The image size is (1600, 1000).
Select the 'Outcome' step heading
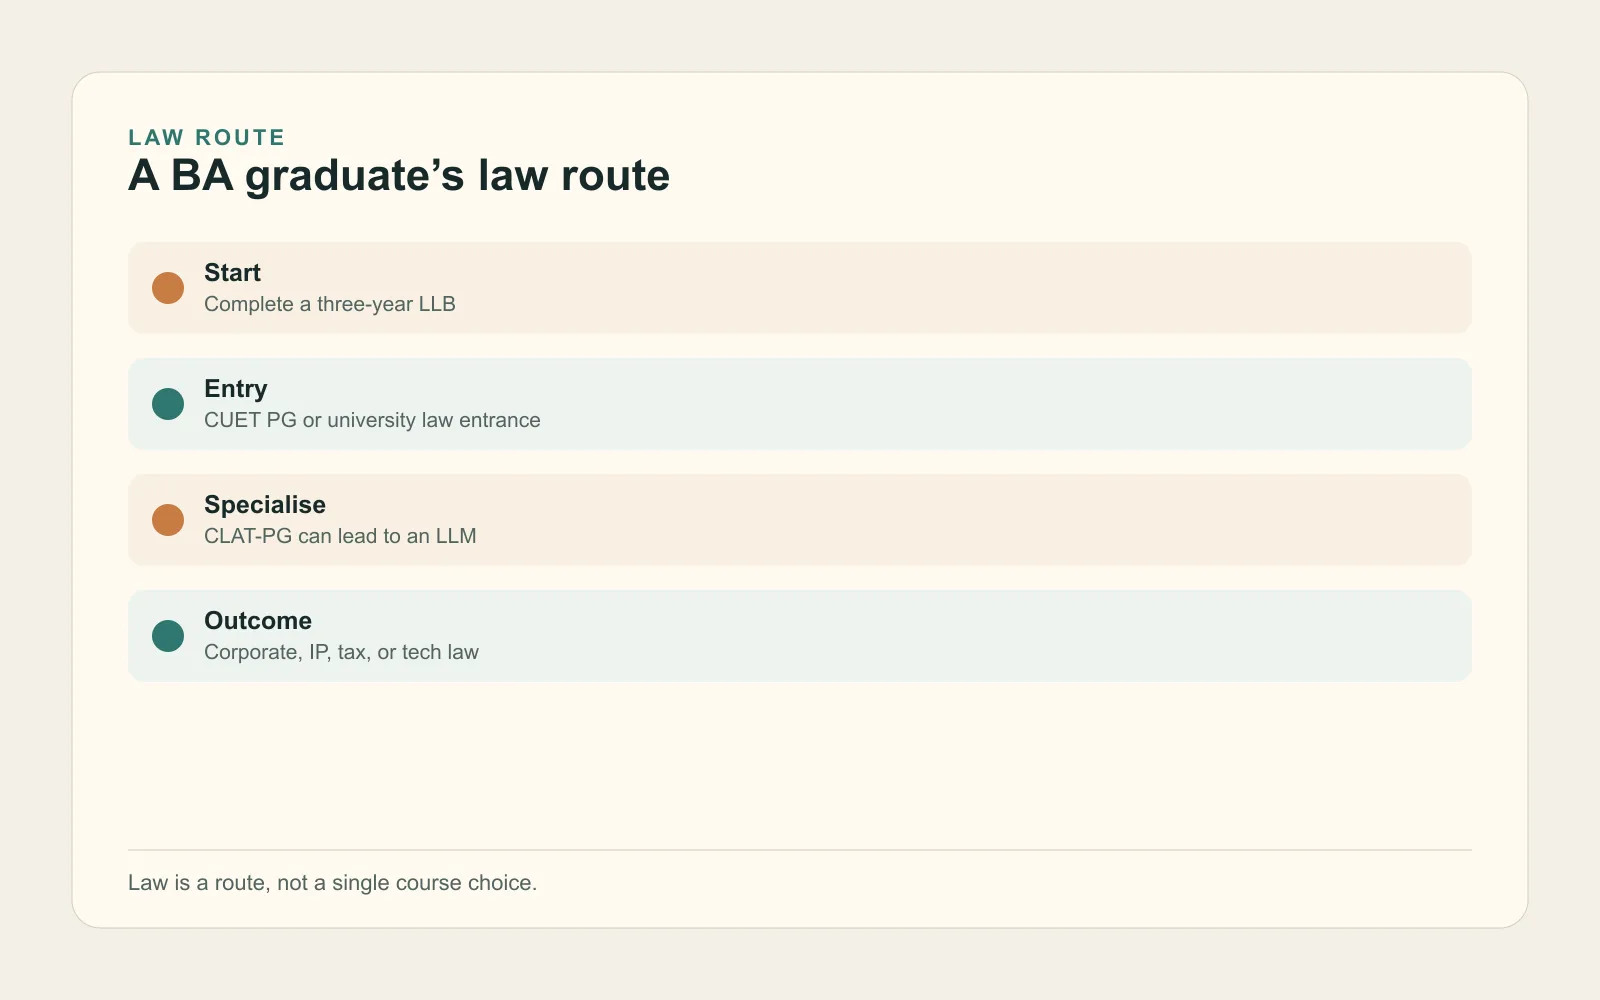(x=258, y=621)
